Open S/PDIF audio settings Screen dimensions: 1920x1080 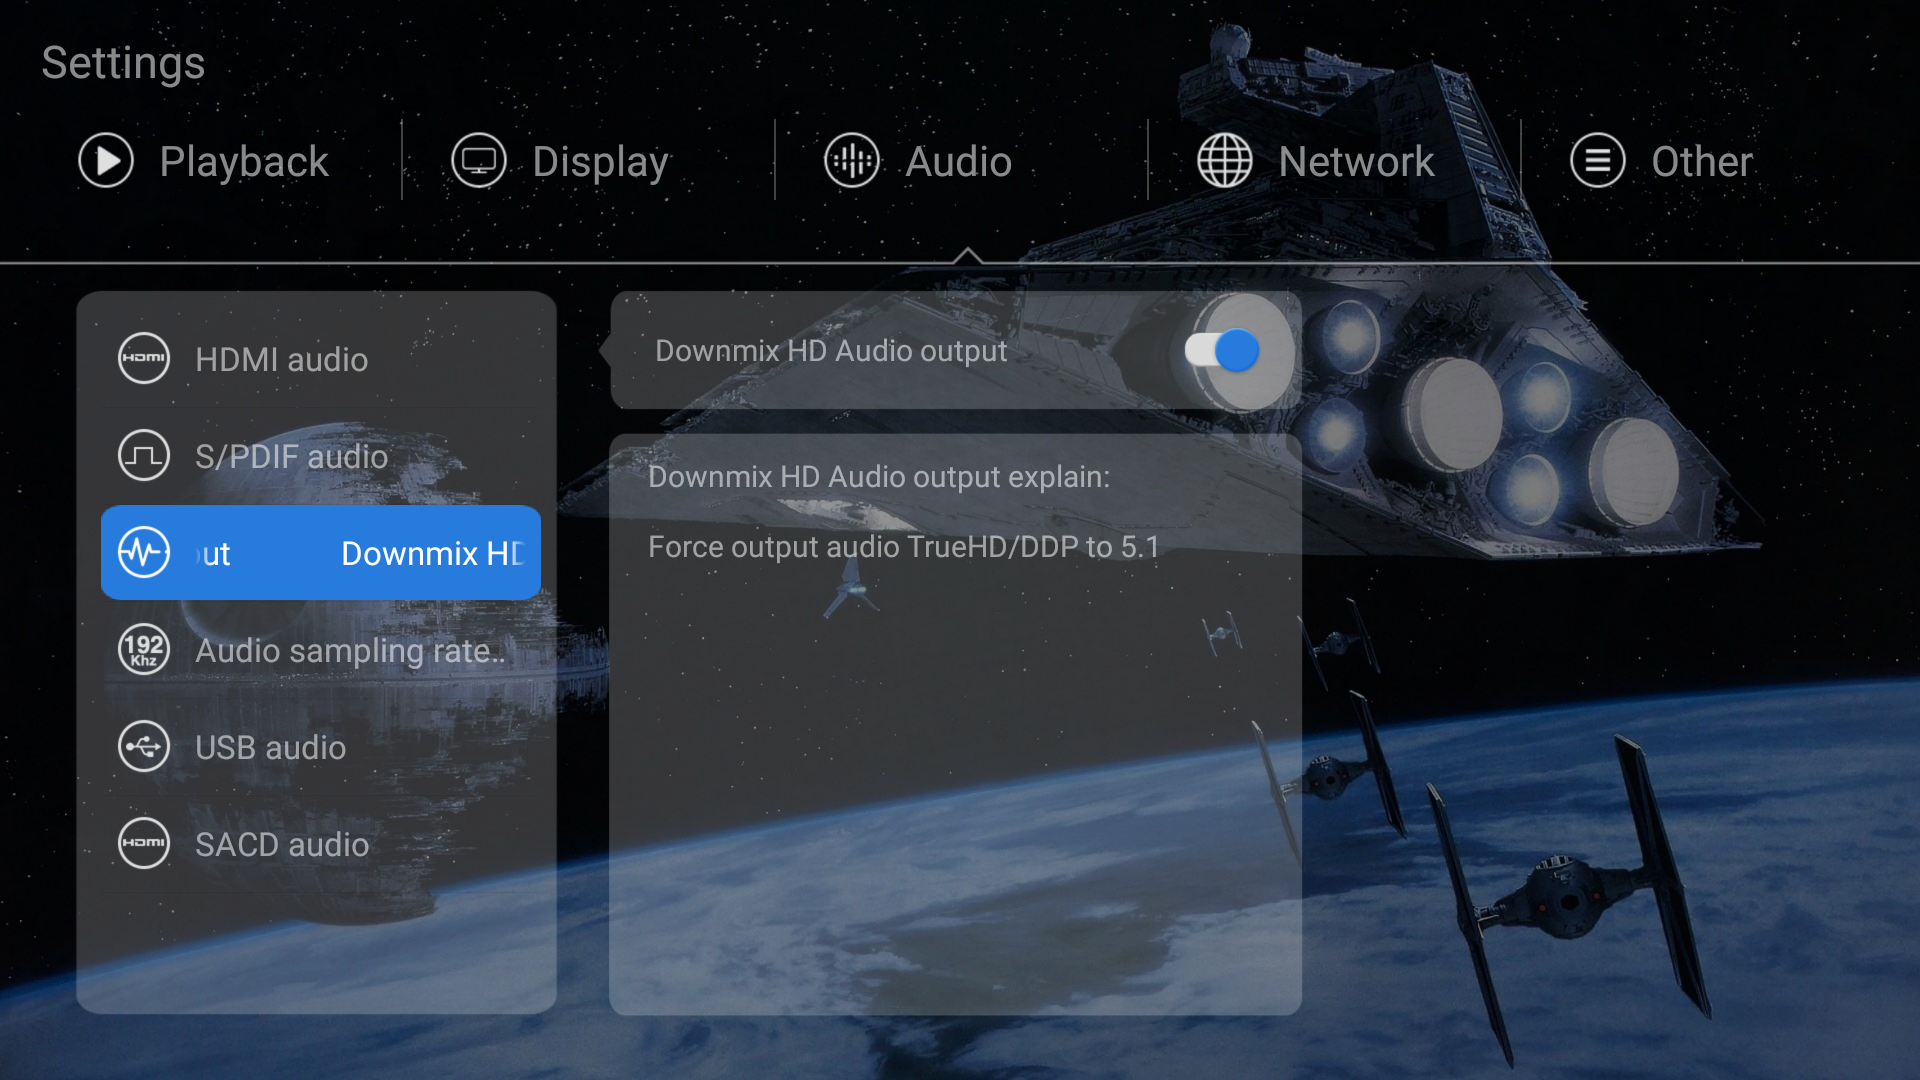click(x=321, y=456)
